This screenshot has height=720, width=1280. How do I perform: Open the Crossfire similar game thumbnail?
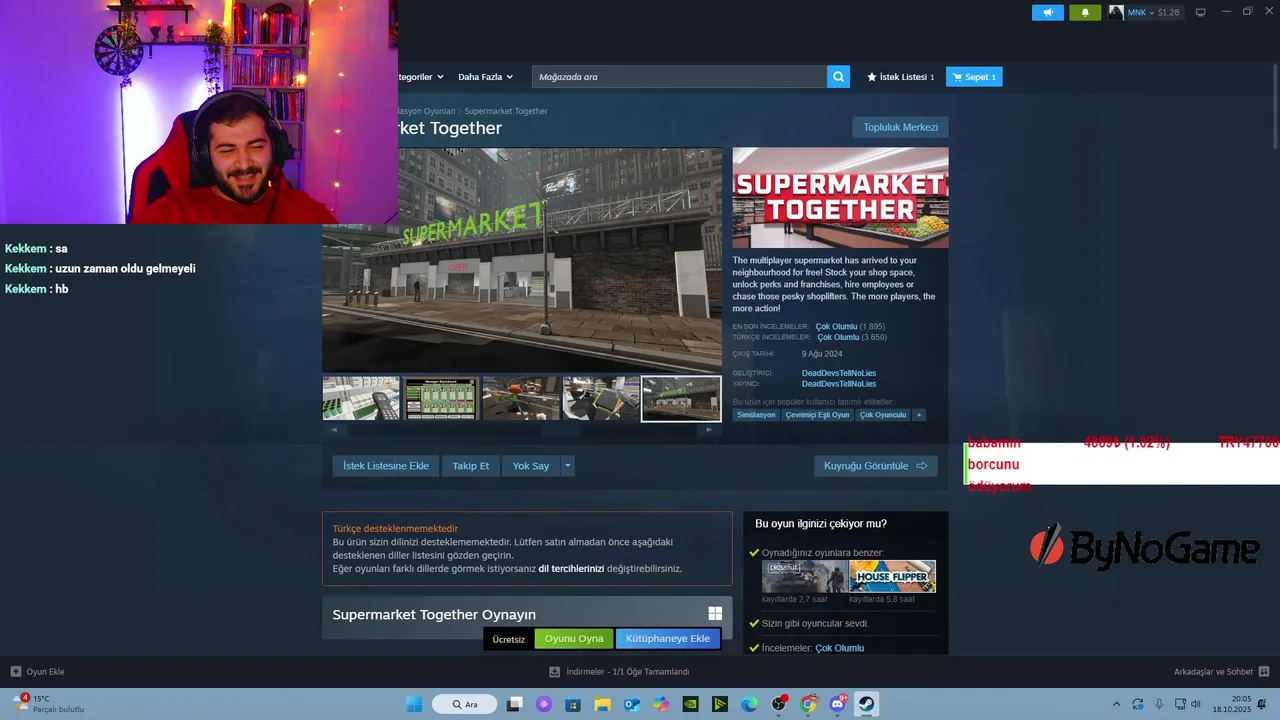pos(804,577)
